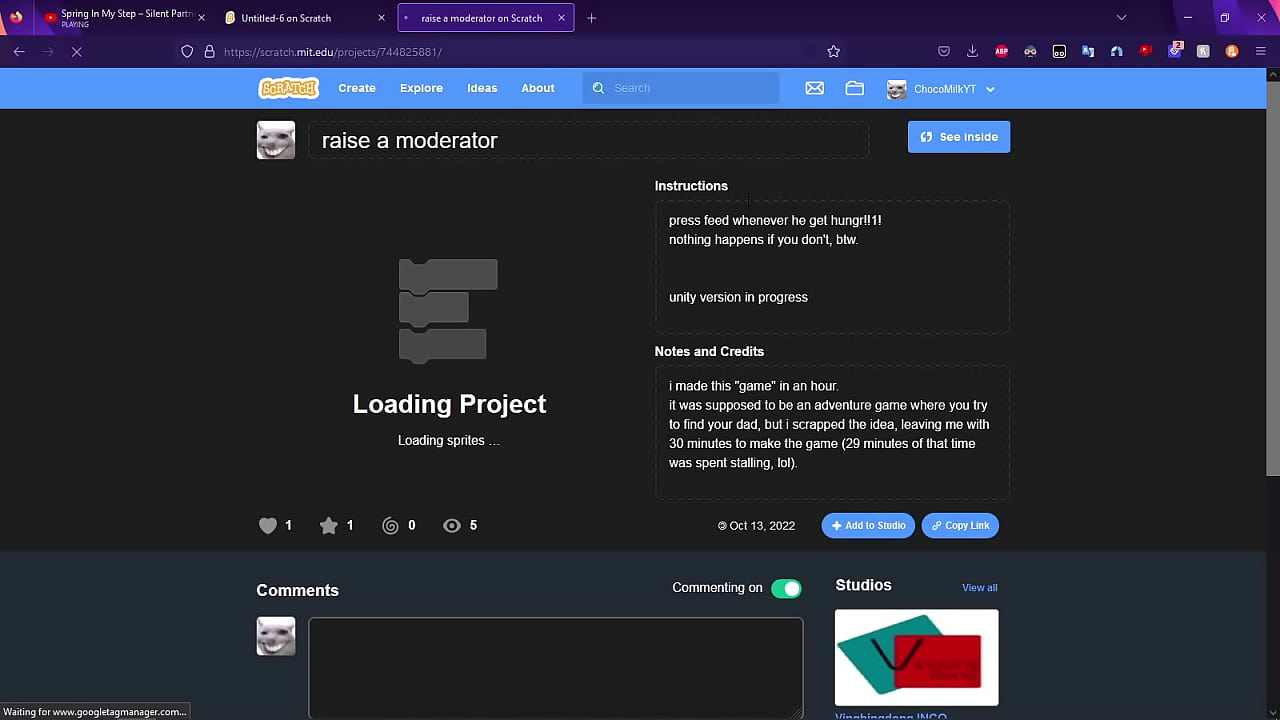Open the browser tab list chevron
This screenshot has width=1280, height=720.
(x=1121, y=17)
